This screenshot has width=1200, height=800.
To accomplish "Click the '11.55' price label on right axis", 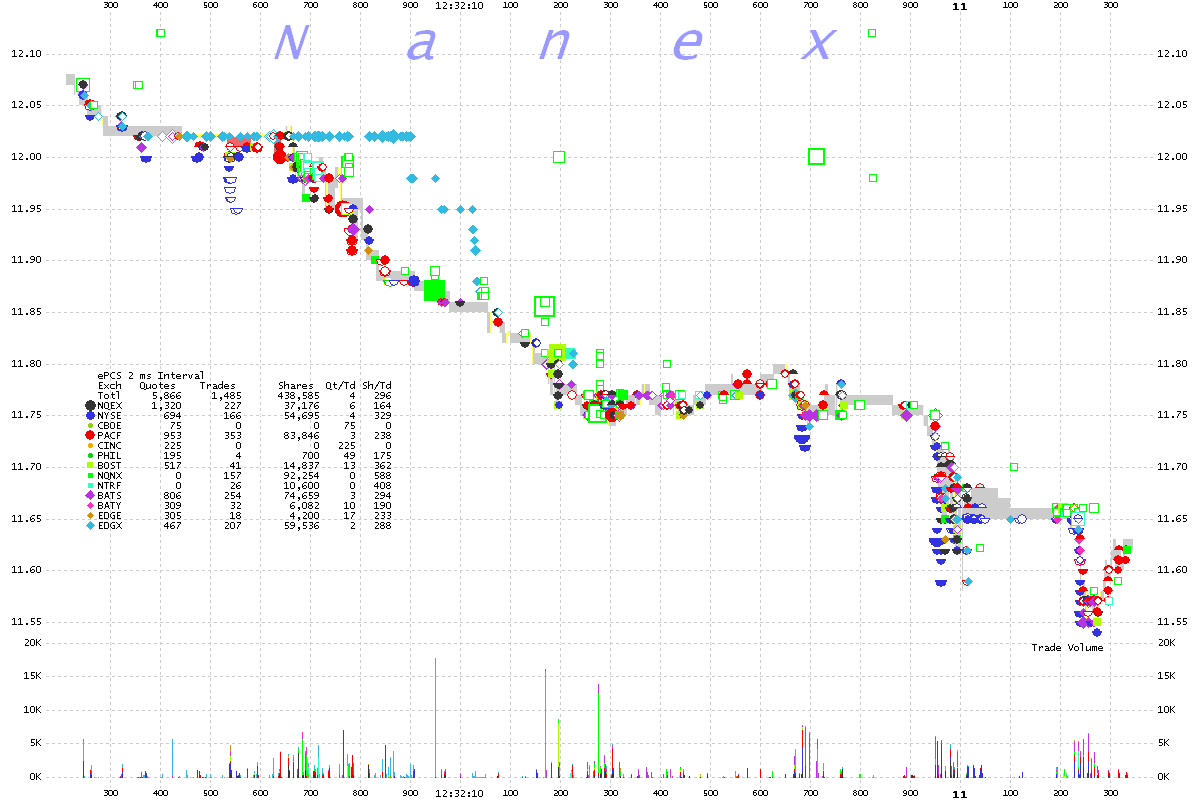I will 1171,622.
